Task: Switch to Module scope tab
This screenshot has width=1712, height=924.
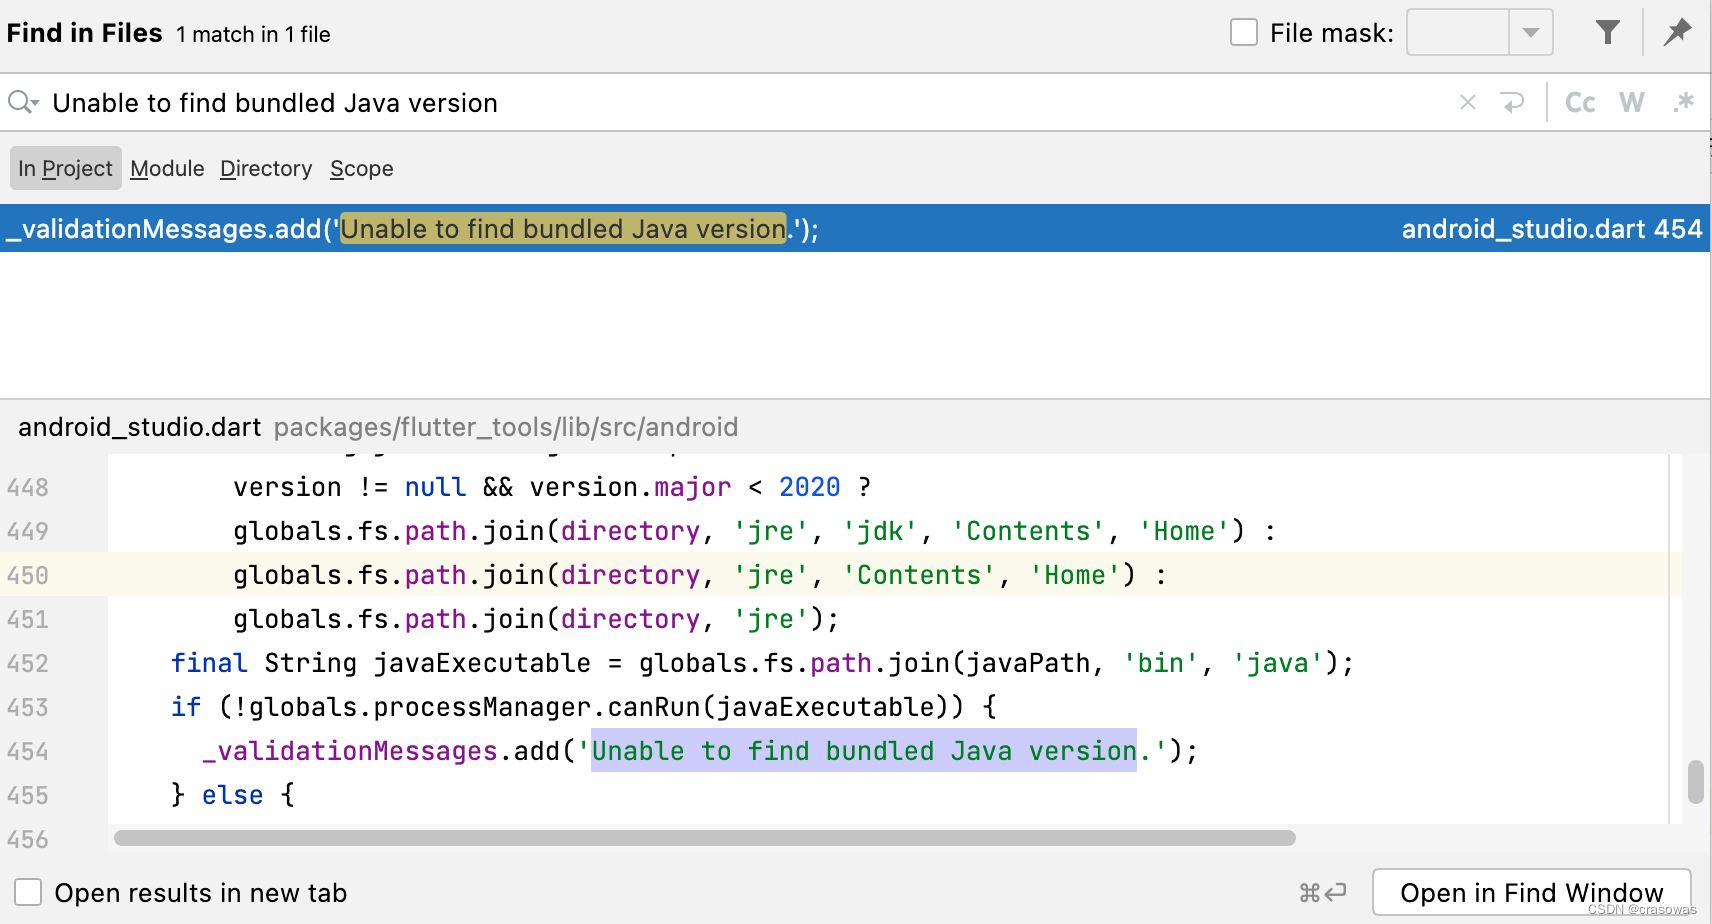Action: [167, 168]
